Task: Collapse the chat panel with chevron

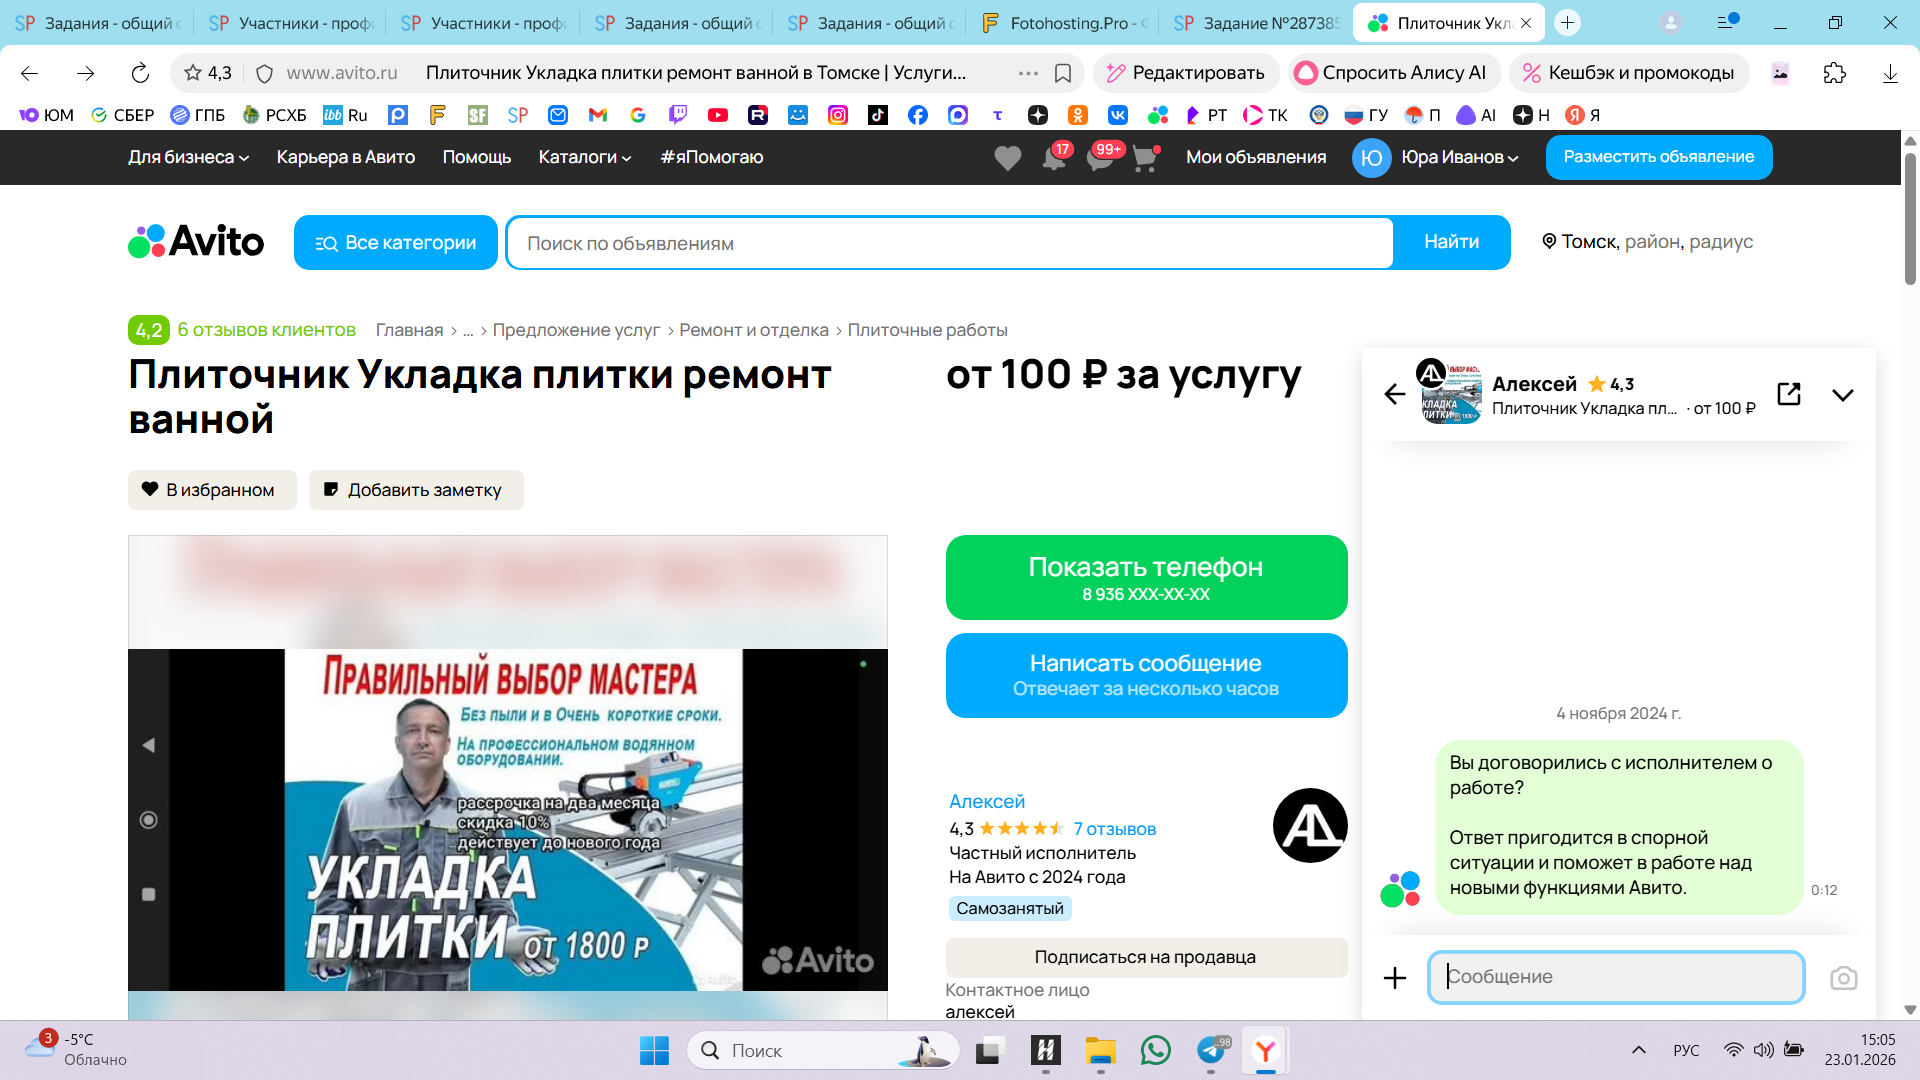Action: 1842,394
